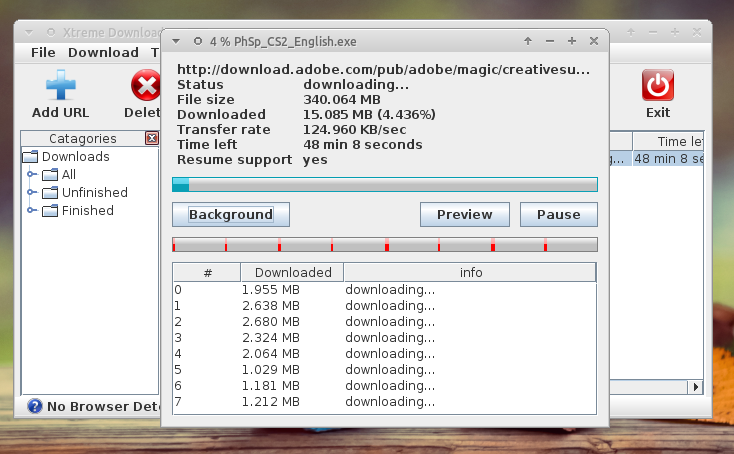Click the Resume support 'yes' value
This screenshot has width=734, height=454.
pos(315,160)
